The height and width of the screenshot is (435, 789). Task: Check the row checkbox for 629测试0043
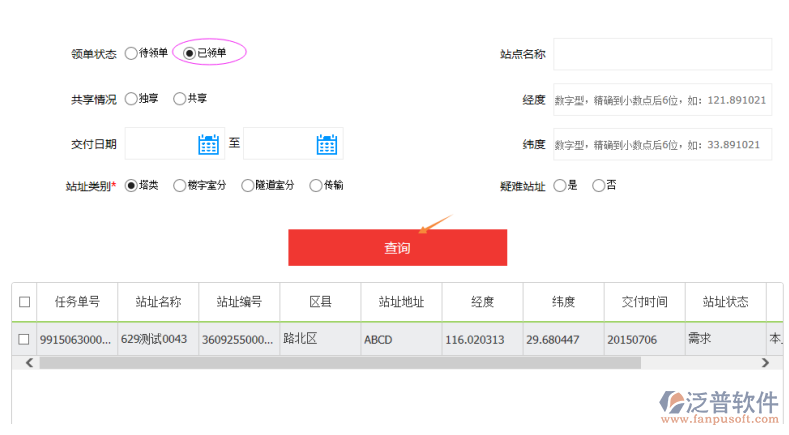pos(25,339)
